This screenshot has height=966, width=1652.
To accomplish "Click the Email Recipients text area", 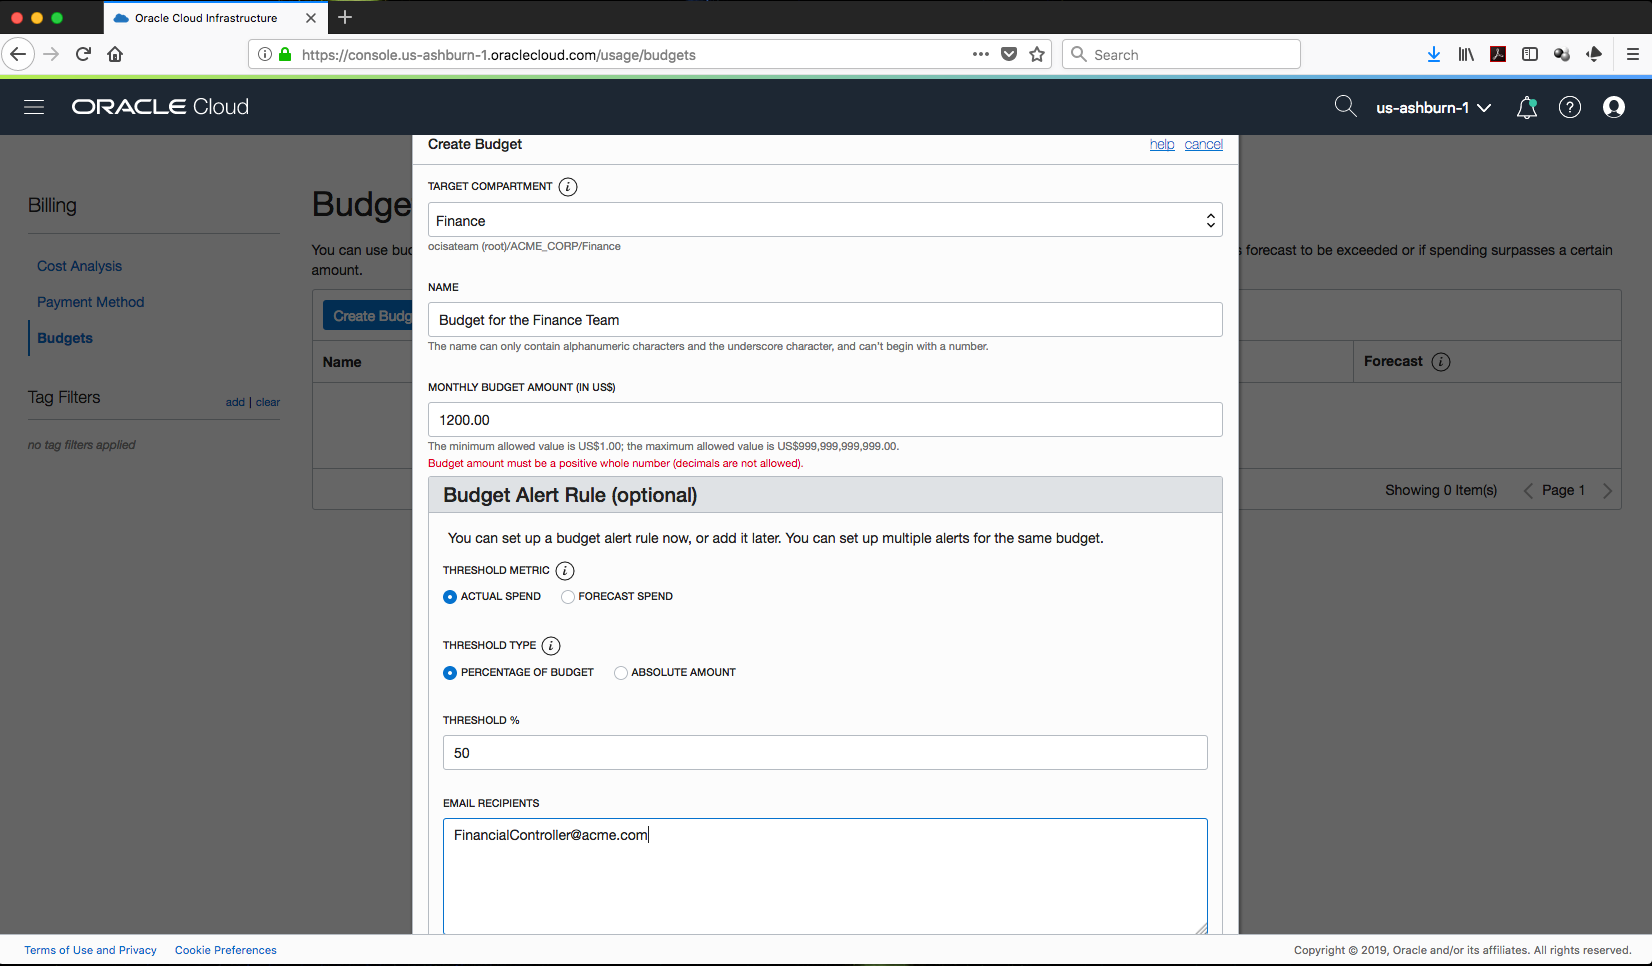I will click(x=825, y=876).
